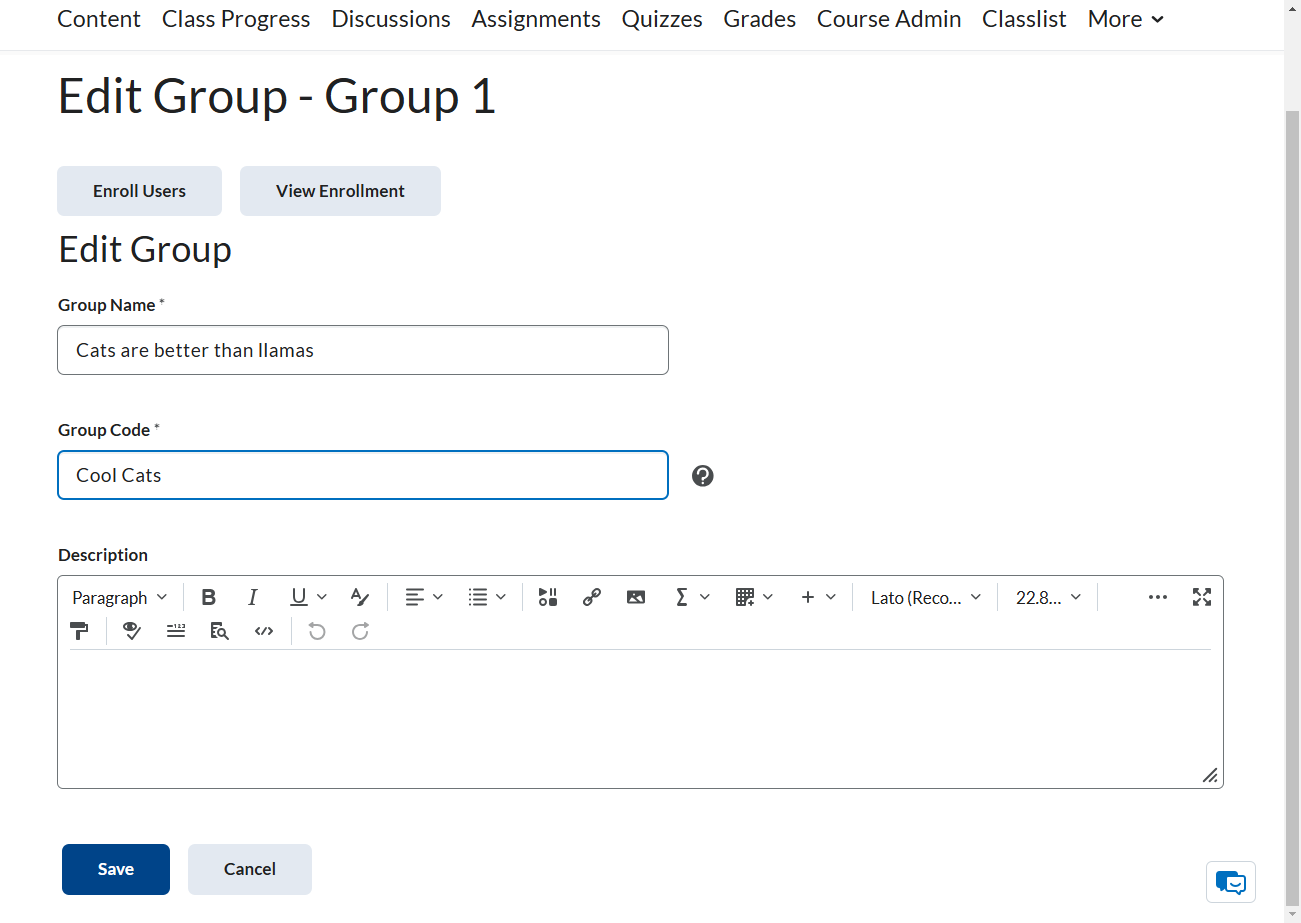Toggle bold formatting in the description editor
Screen dimensions: 1301x923
[208, 597]
